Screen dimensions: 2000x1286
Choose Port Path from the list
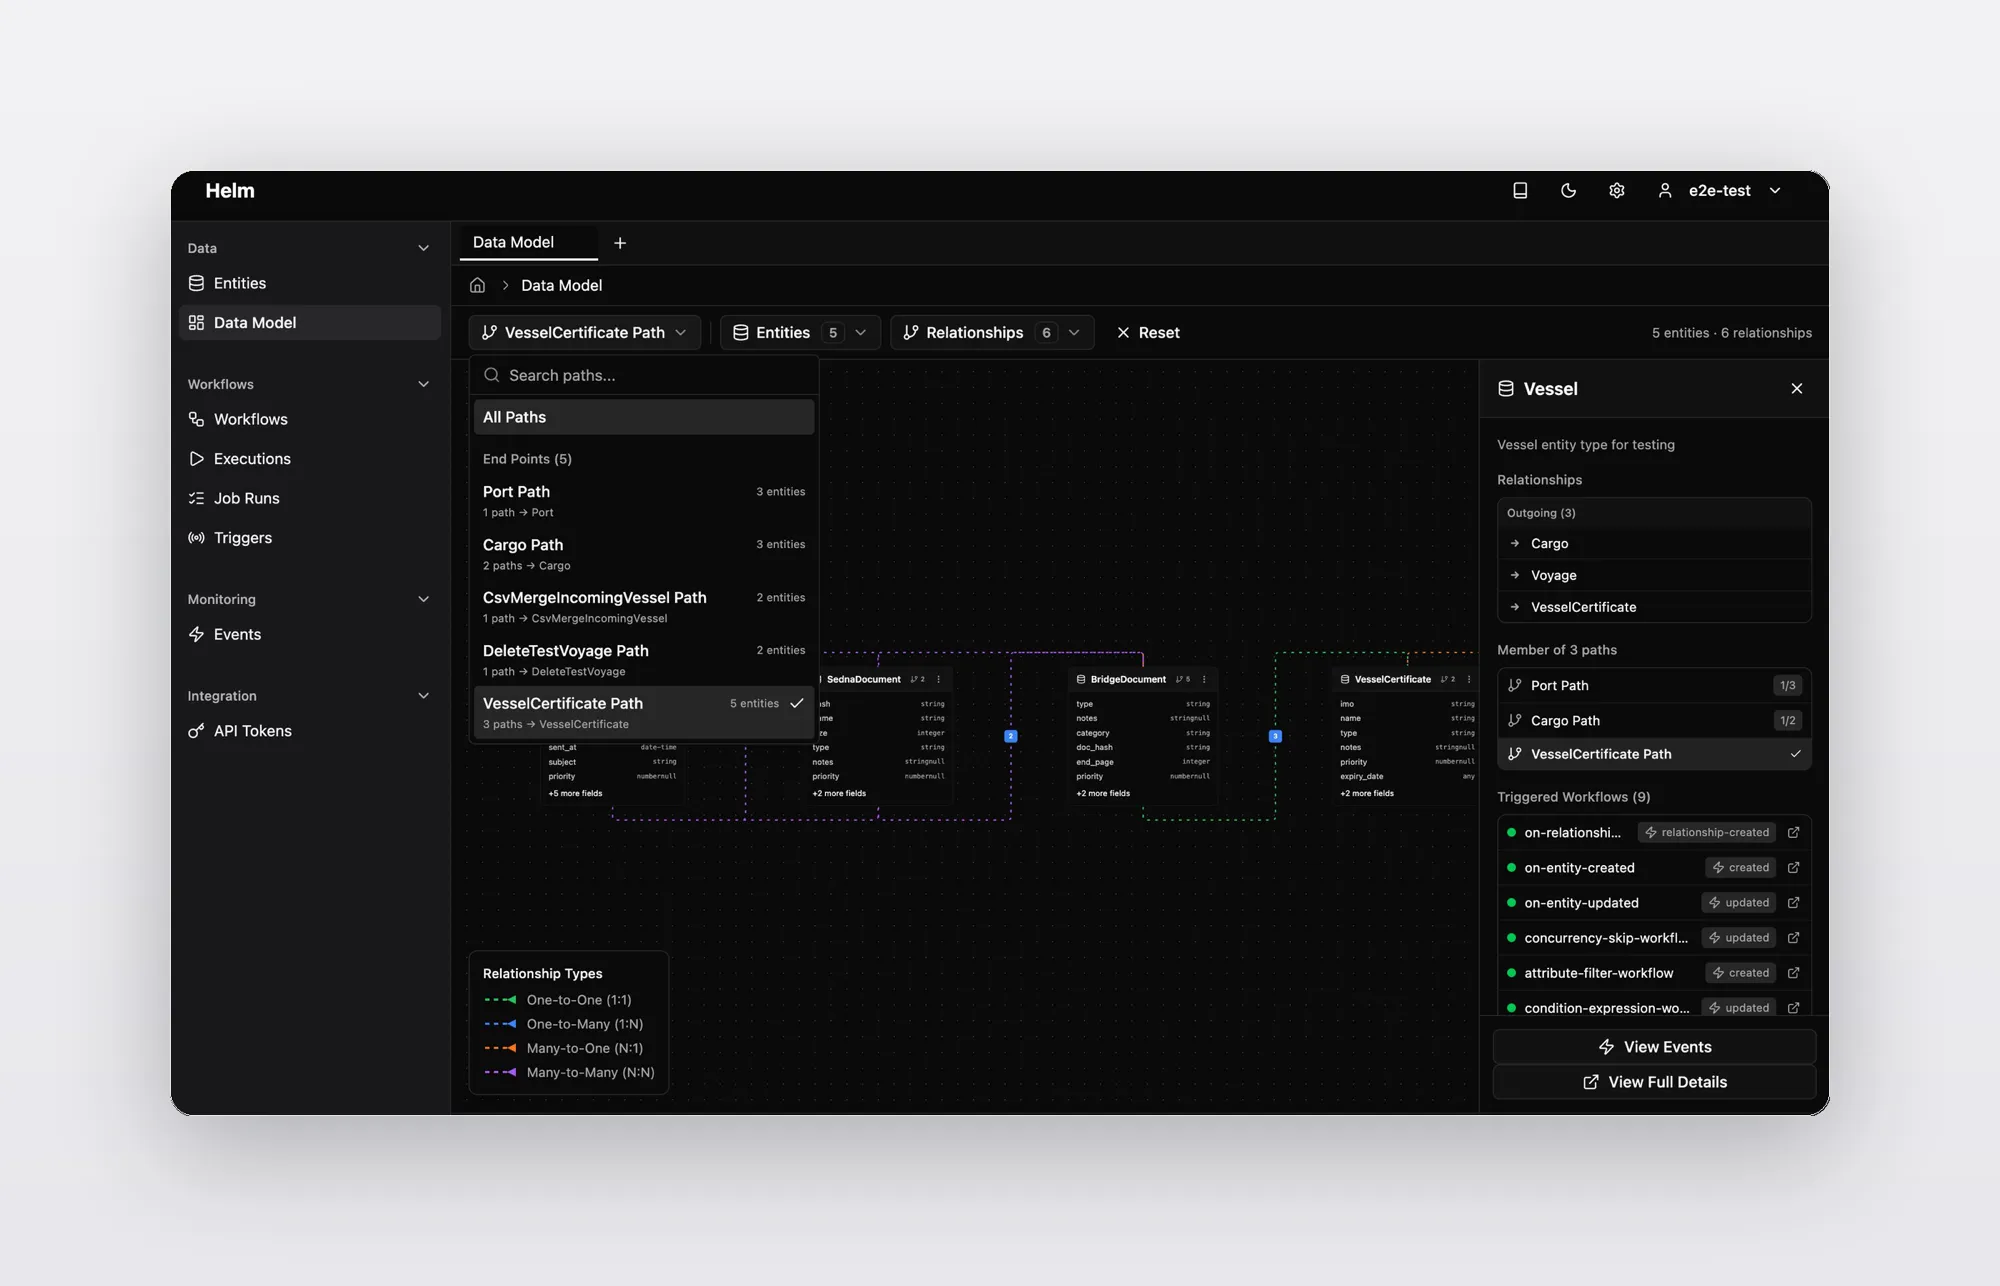click(644, 501)
